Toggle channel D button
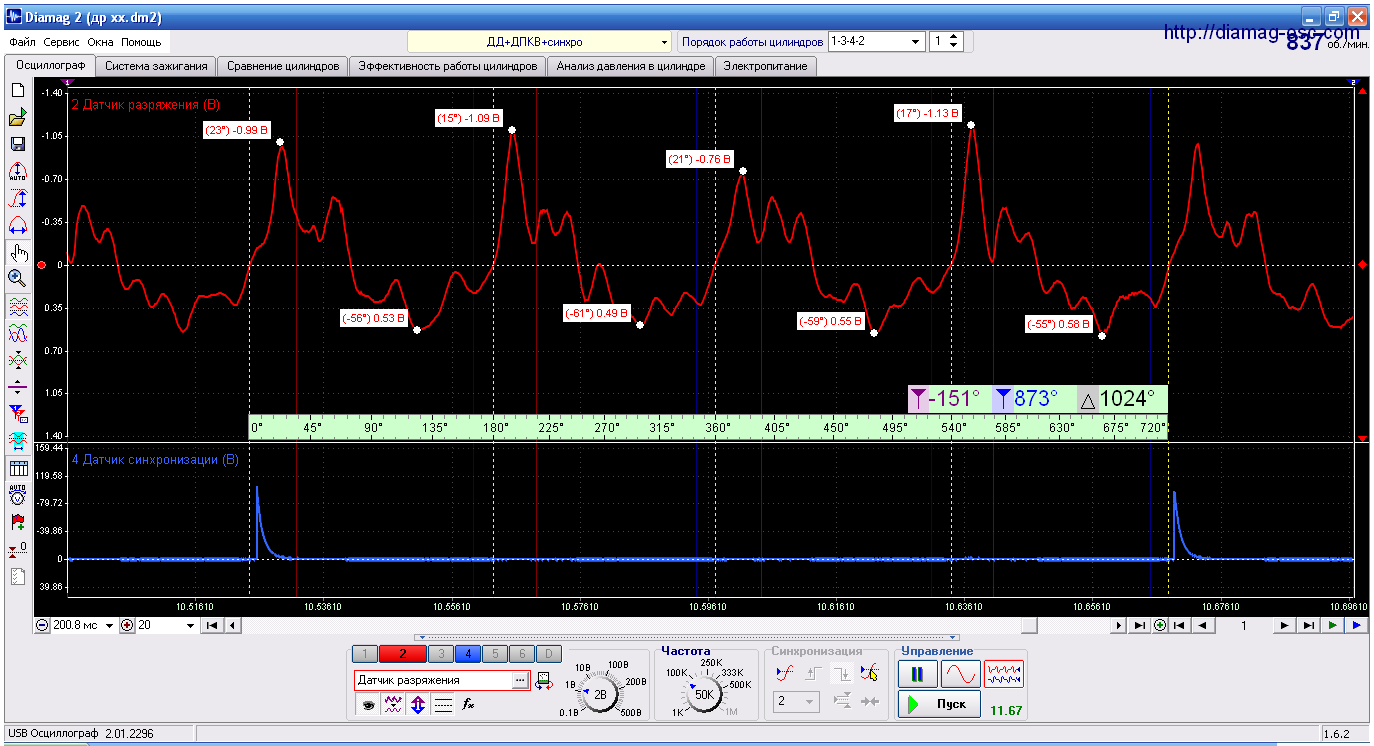The width and height of the screenshot is (1374, 746). pos(548,654)
